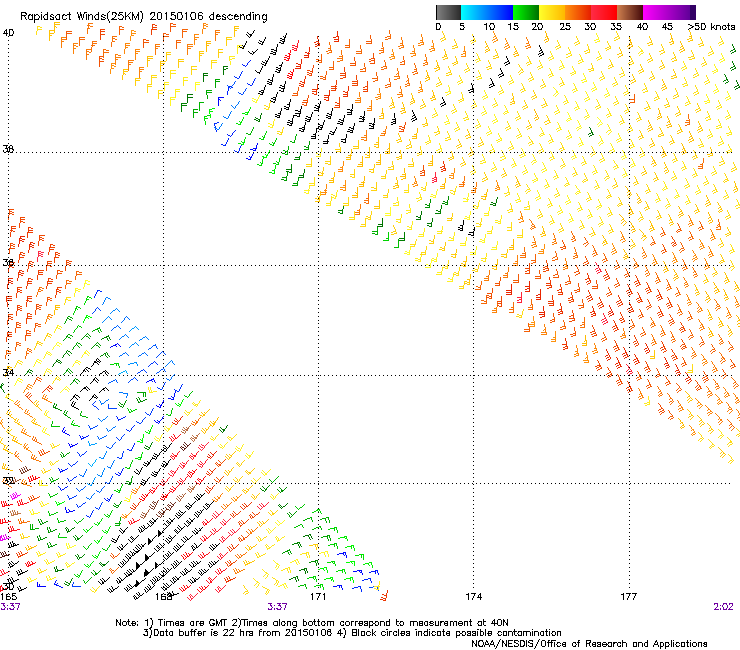Pick the red 30-35 knots color segment

tap(604, 12)
